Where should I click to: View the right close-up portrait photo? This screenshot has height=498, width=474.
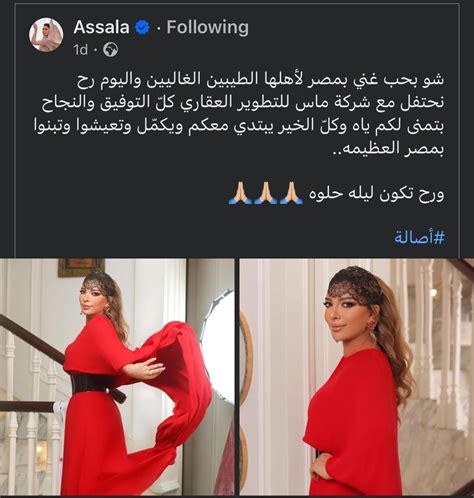click(357, 377)
